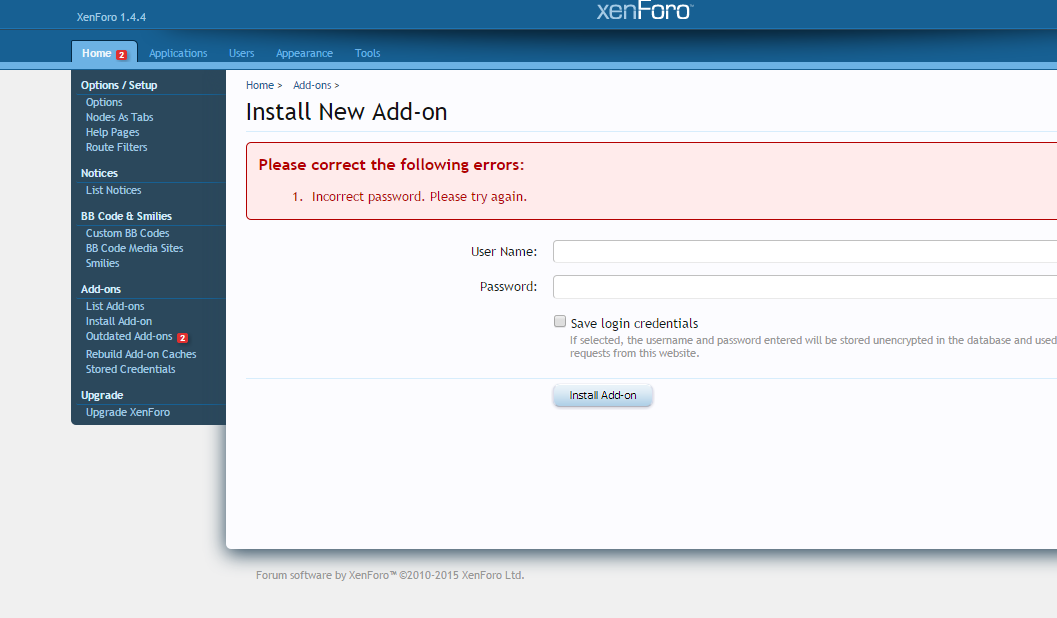The width and height of the screenshot is (1057, 618).
Task: Select the Tools tab
Action: click(x=367, y=53)
